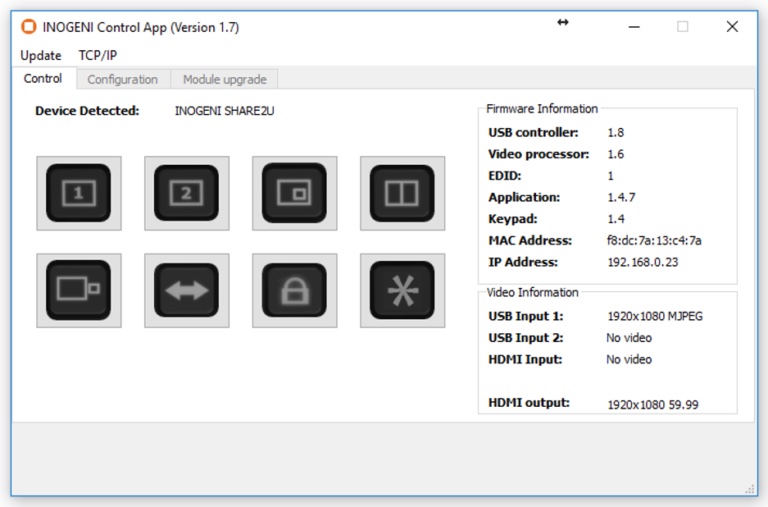768x507 pixels.
Task: Click the asterisk star button
Action: pos(402,290)
